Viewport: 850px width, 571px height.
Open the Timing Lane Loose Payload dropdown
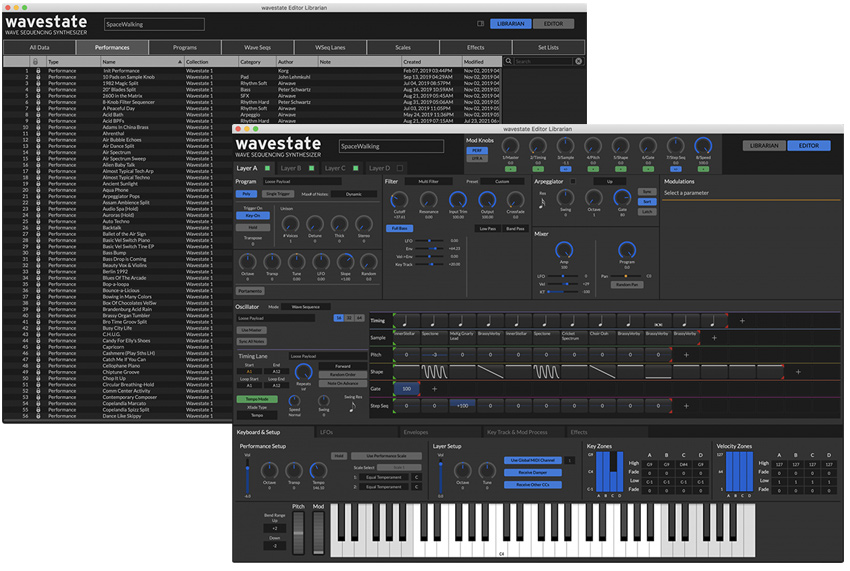[327, 356]
